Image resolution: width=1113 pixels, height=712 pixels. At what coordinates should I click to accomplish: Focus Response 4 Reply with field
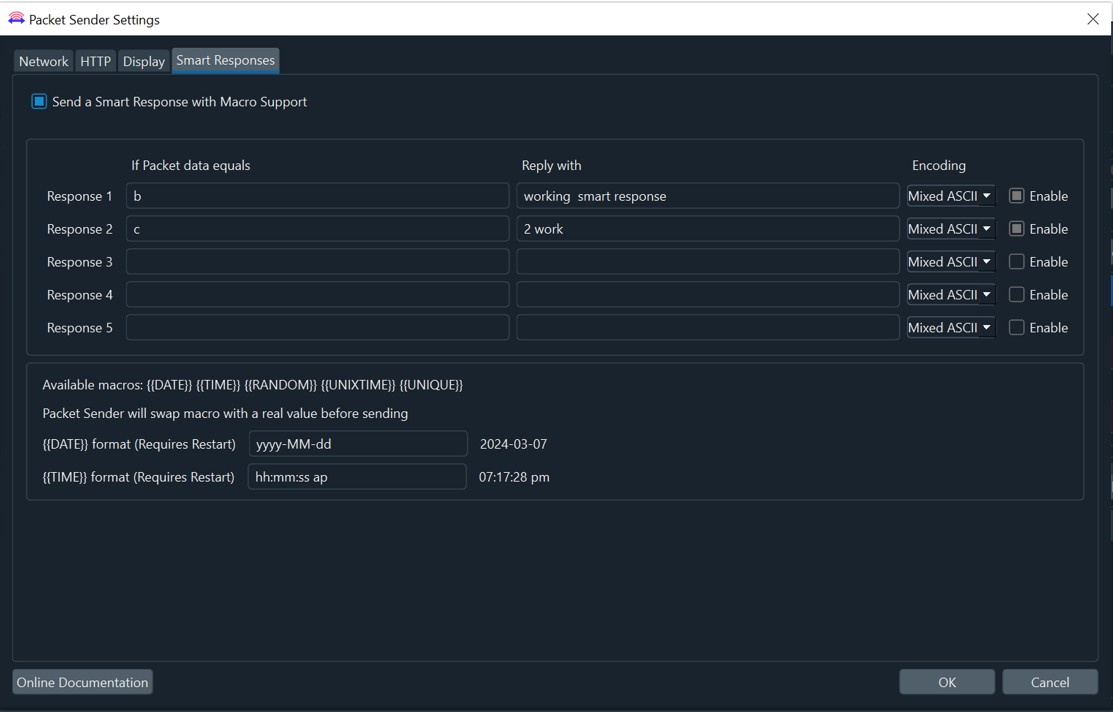pyautogui.click(x=708, y=295)
